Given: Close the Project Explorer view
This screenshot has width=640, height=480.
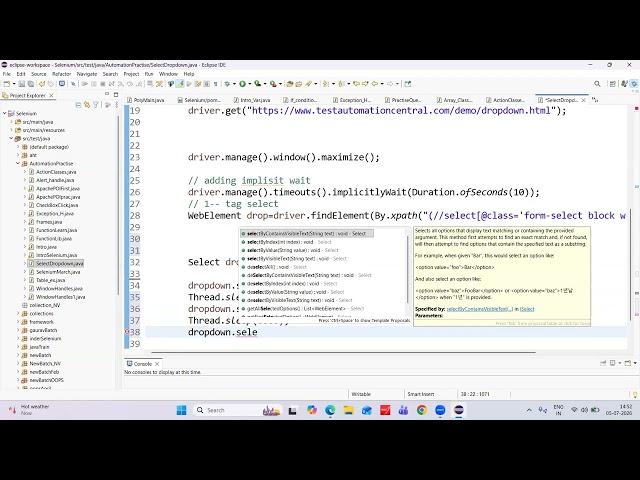Looking at the screenshot, I should pyautogui.click(x=51, y=95).
